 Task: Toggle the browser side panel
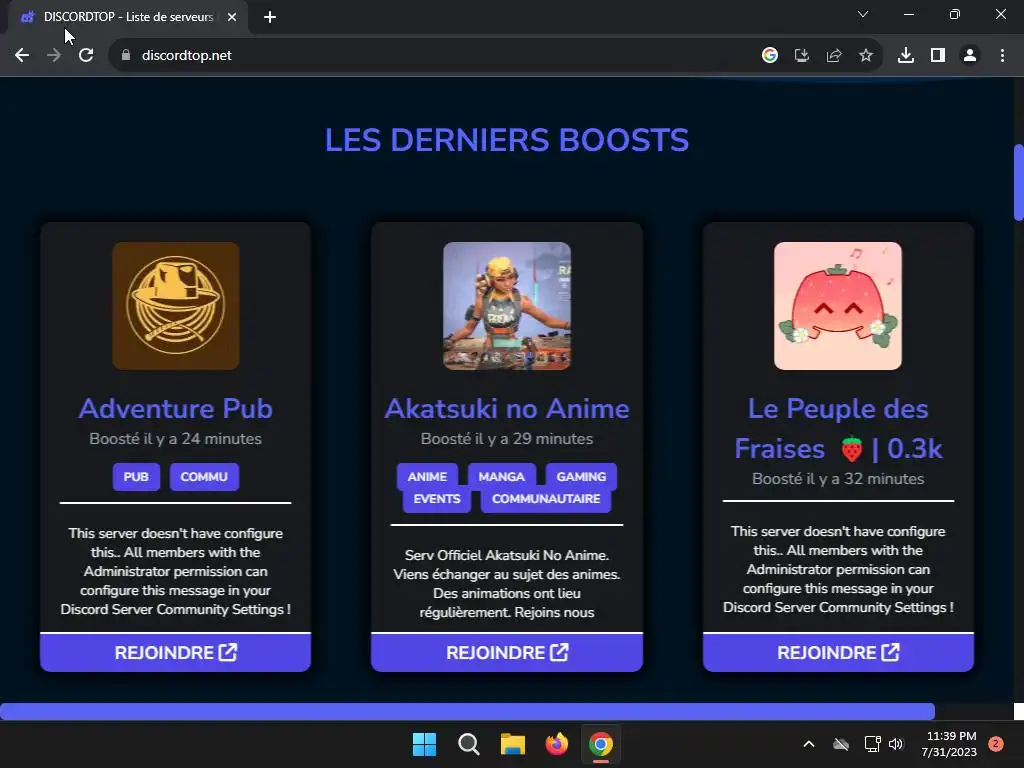click(x=938, y=56)
